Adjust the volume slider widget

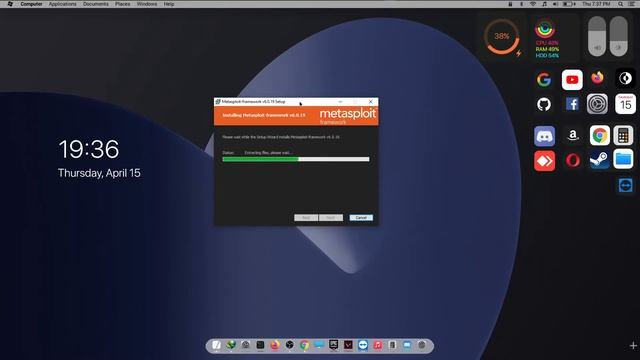click(597, 36)
